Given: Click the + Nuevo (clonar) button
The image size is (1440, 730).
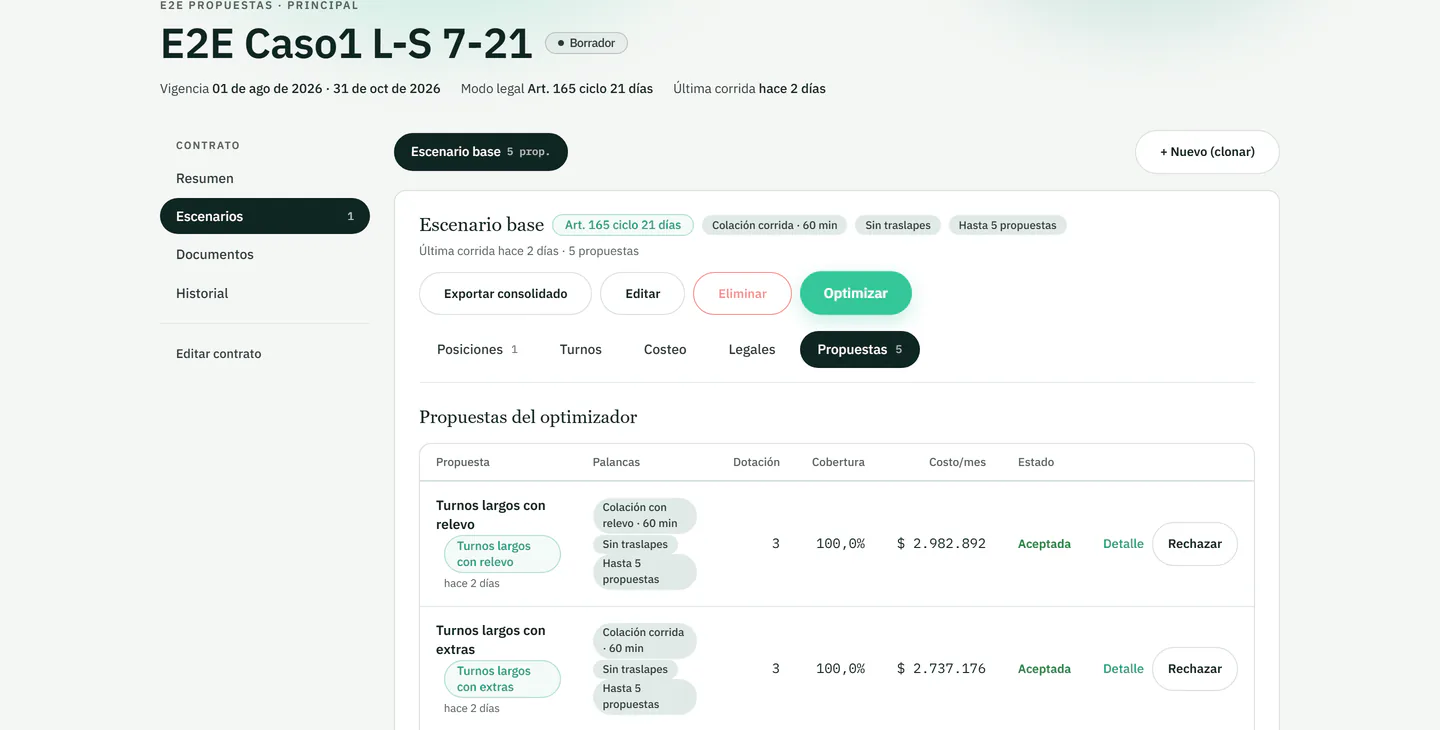Looking at the screenshot, I should tap(1207, 152).
